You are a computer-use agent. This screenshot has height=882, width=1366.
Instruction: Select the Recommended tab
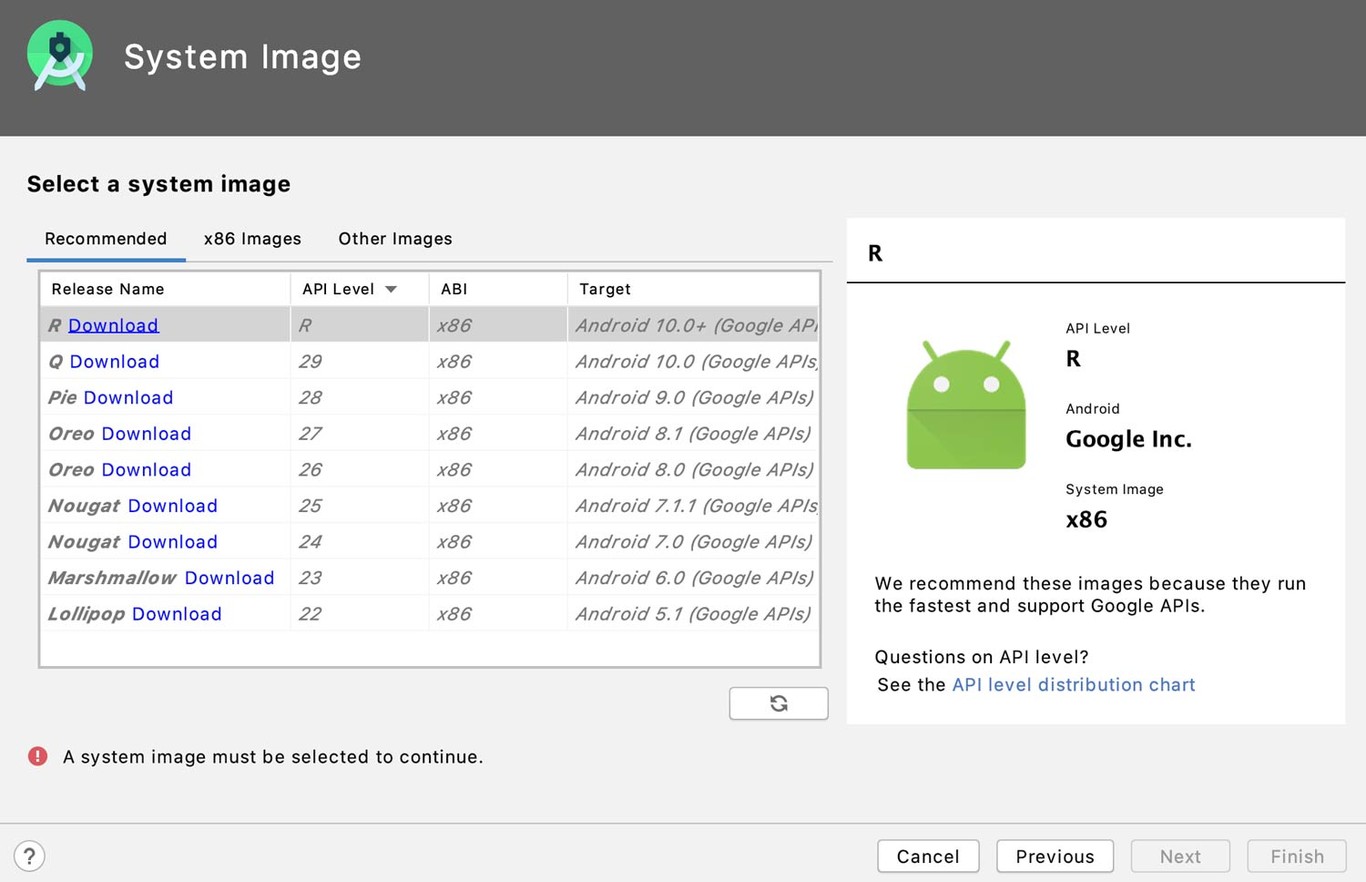pyautogui.click(x=105, y=238)
